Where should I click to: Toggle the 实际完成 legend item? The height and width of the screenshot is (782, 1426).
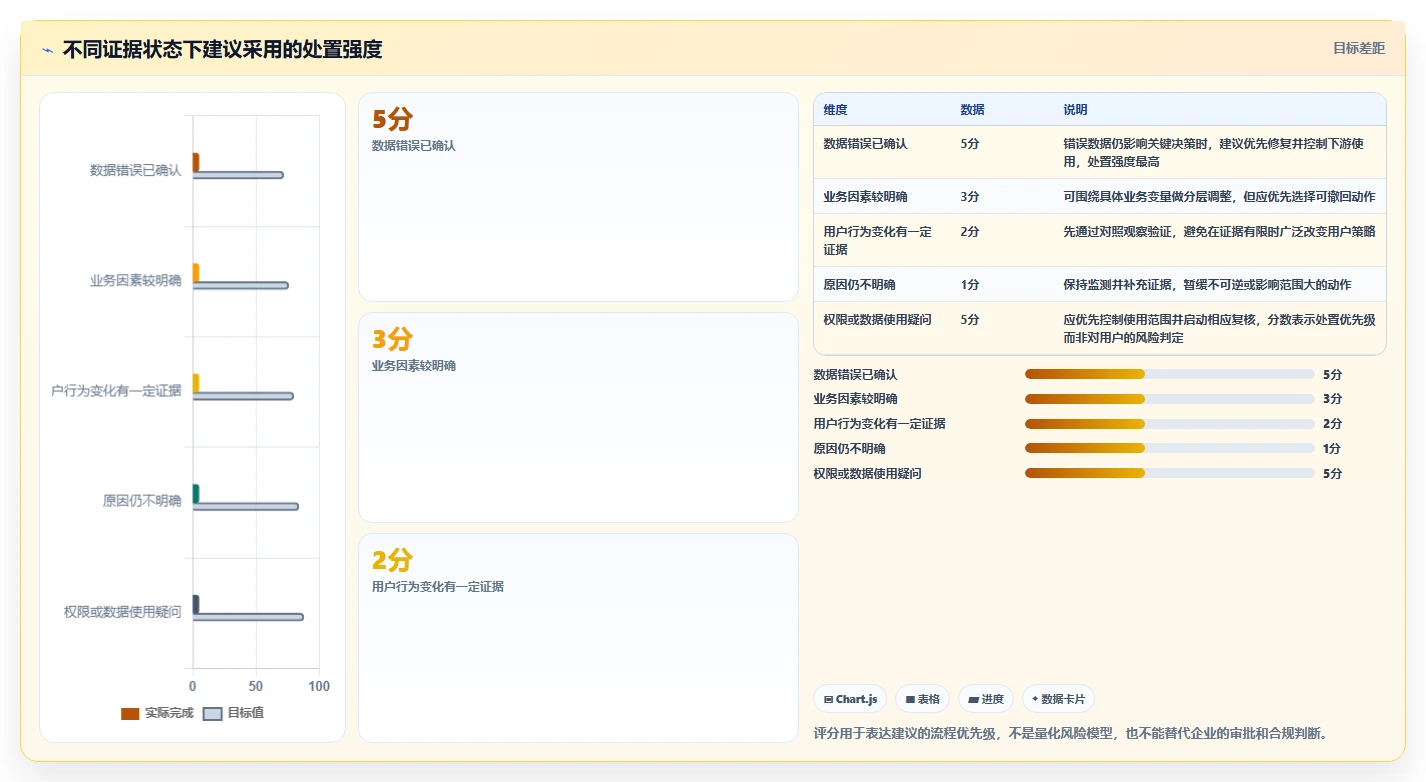coord(157,713)
